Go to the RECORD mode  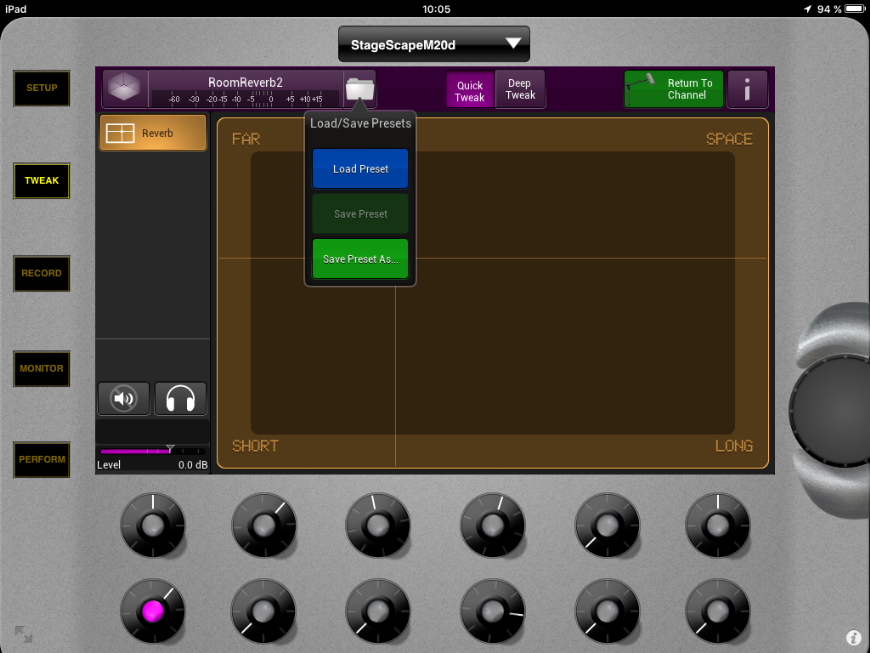41,273
